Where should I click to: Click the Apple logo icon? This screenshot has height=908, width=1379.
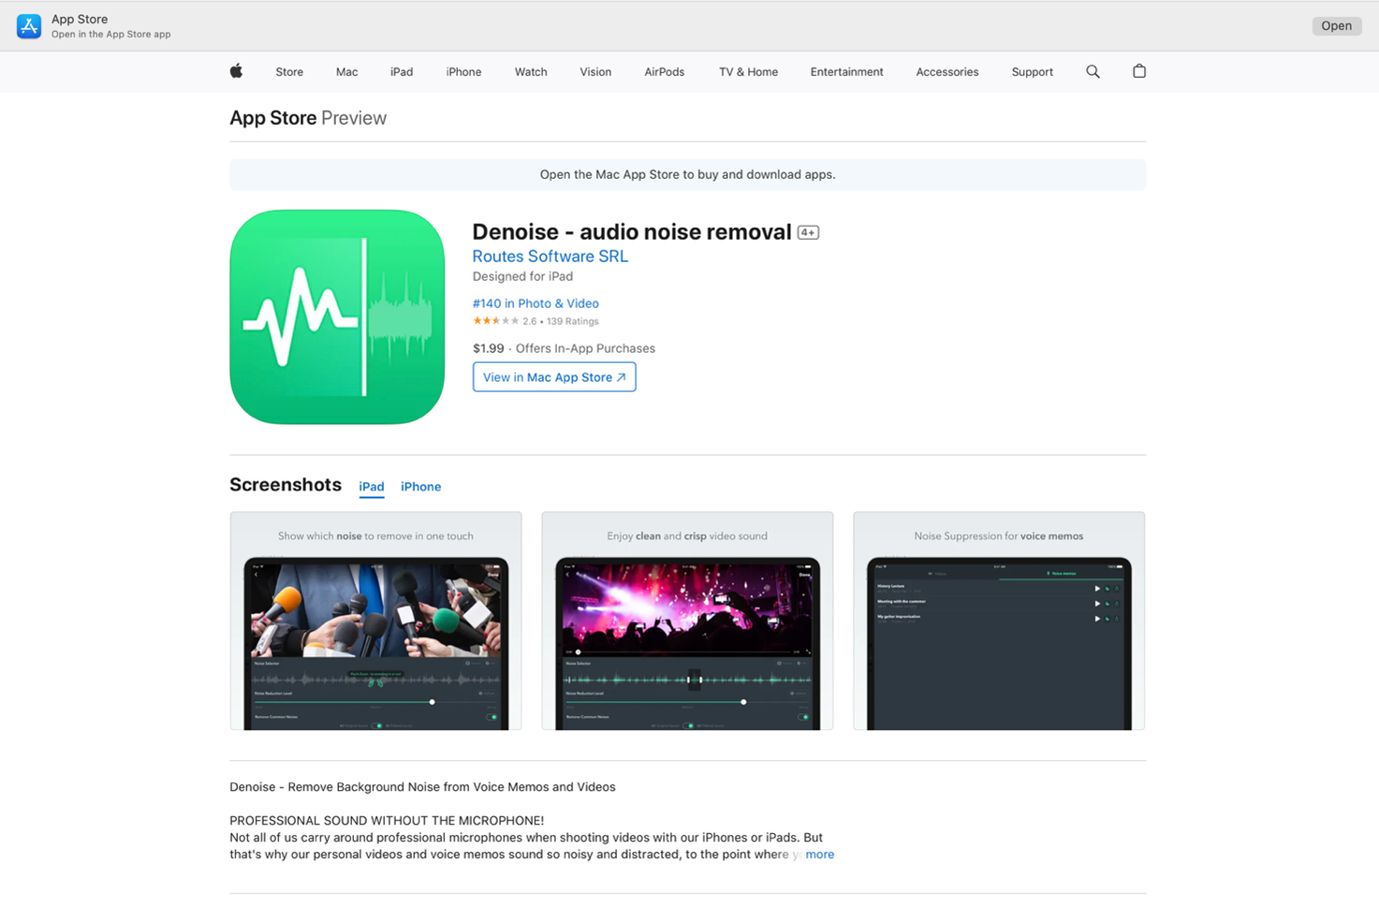point(236,71)
